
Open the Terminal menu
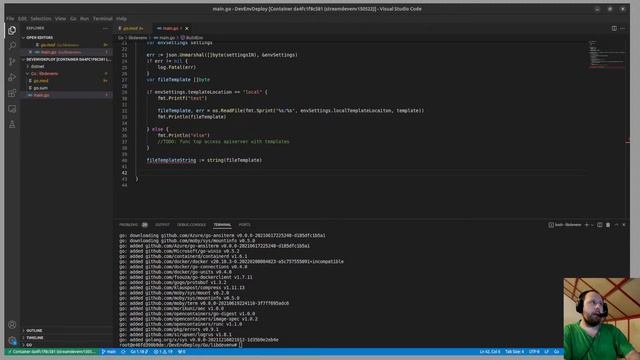pos(102,18)
